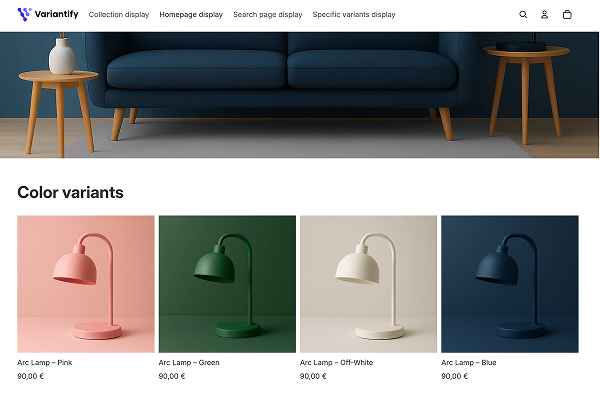Select Homepage display menu item

click(x=191, y=15)
